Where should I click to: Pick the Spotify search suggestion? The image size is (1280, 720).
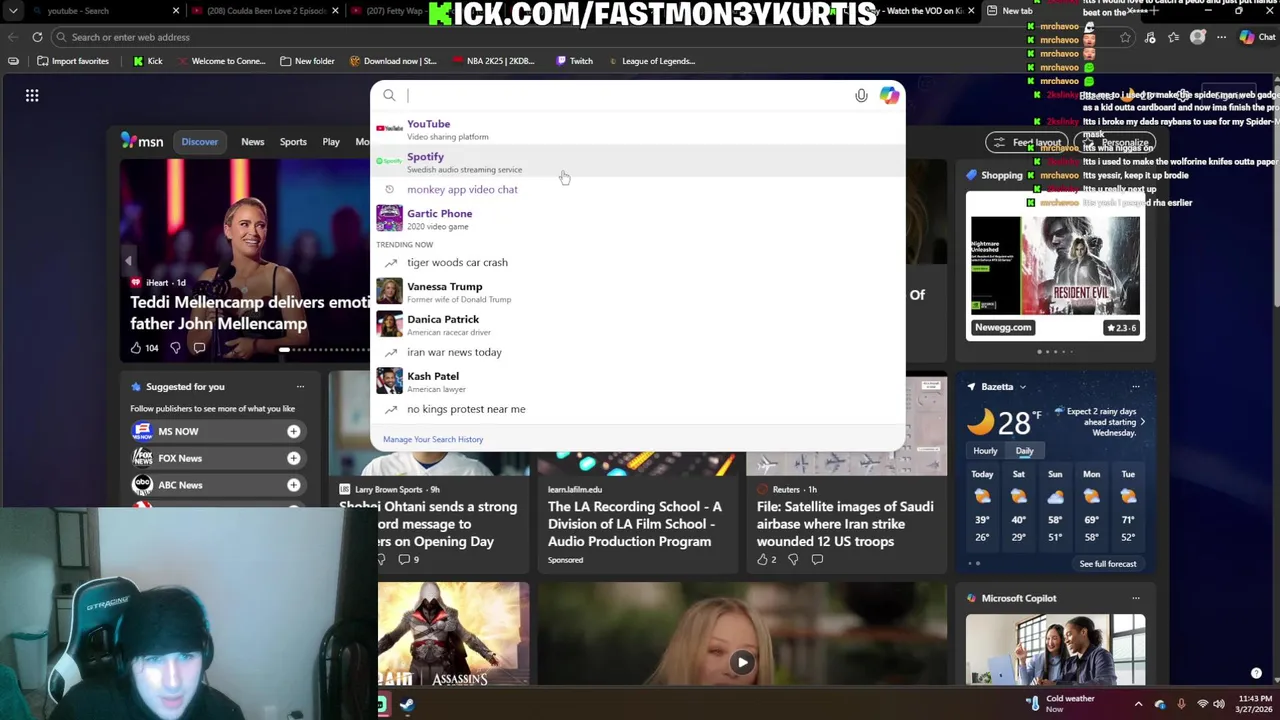(x=637, y=162)
